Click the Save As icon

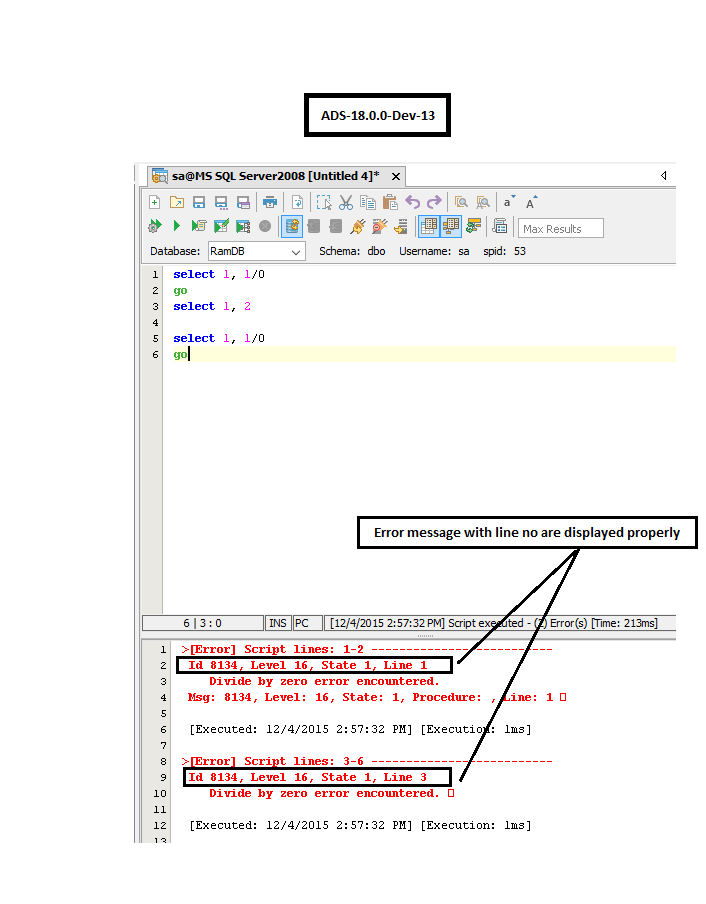click(221, 202)
